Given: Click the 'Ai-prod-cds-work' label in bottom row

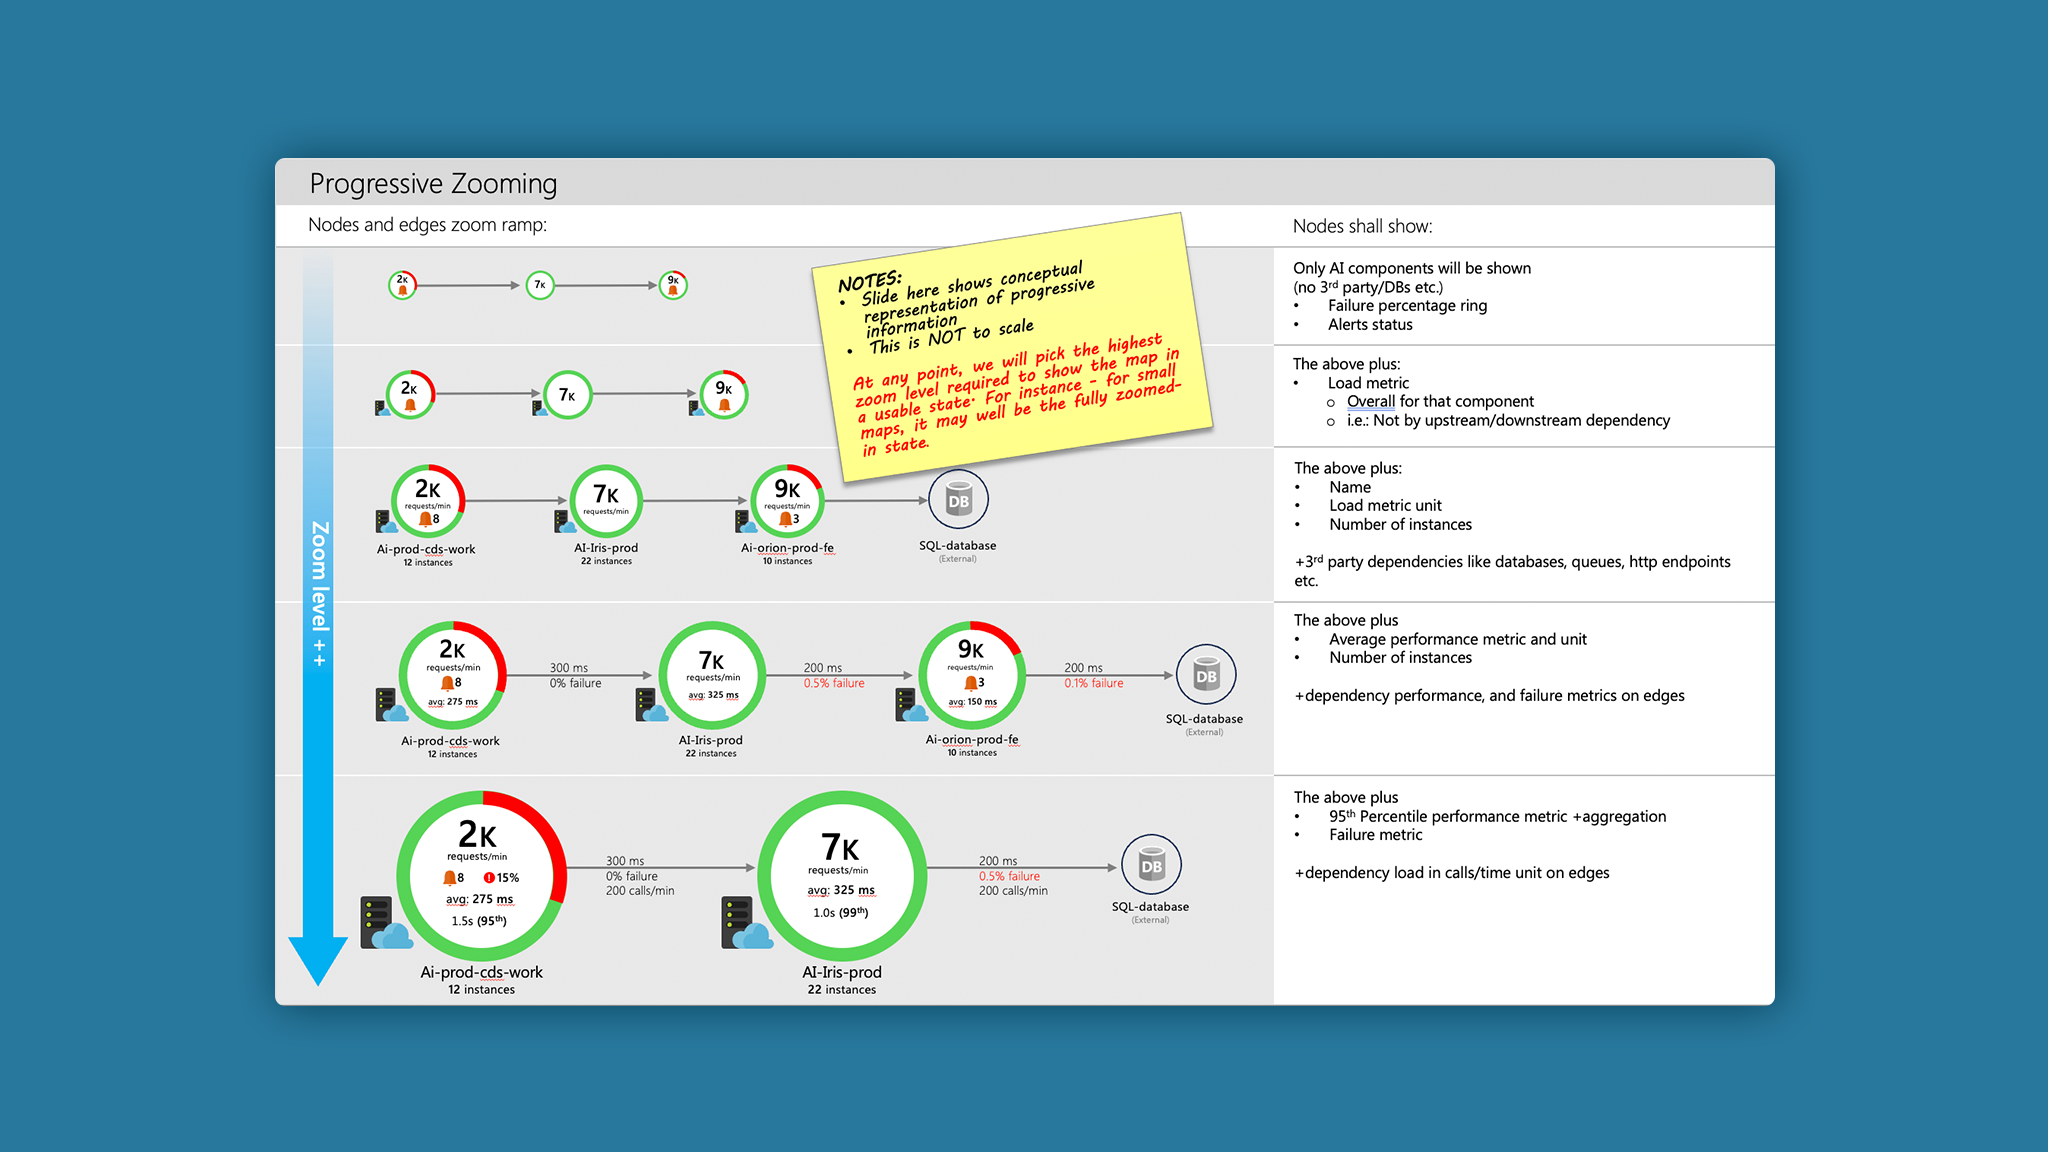Looking at the screenshot, I should coord(481,972).
